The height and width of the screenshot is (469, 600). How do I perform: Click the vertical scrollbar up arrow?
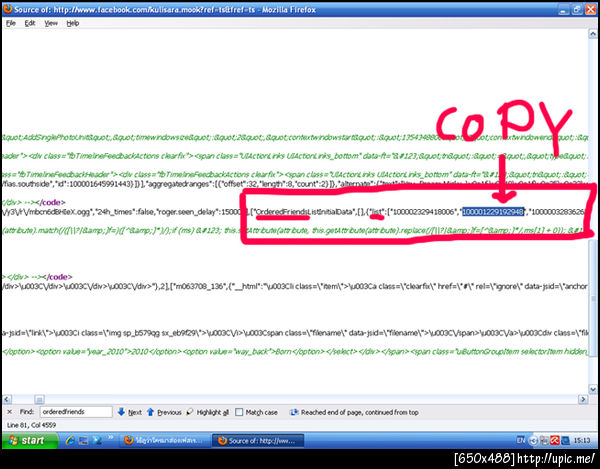coord(593,34)
